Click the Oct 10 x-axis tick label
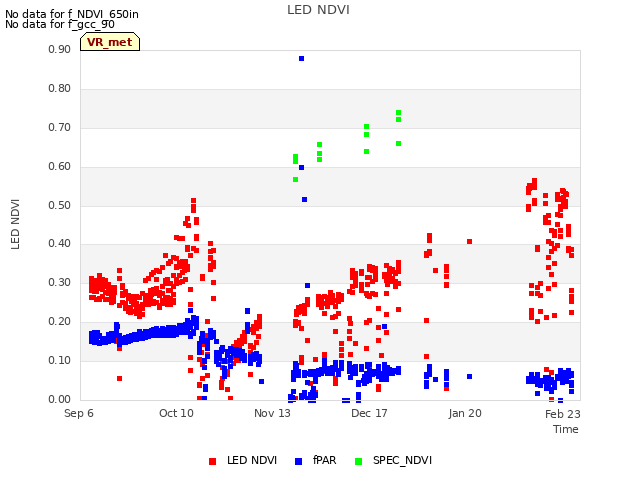640x480 pixels. (176, 413)
